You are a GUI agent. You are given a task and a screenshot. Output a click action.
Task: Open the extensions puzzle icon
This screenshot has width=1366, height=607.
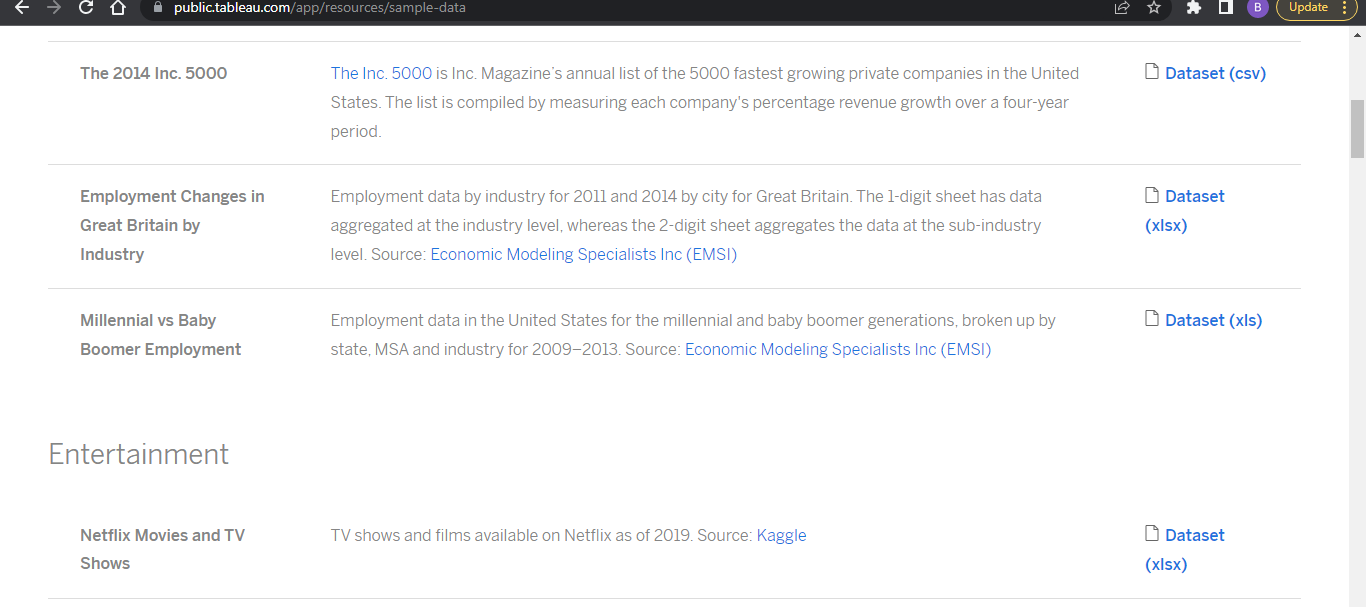1194,8
